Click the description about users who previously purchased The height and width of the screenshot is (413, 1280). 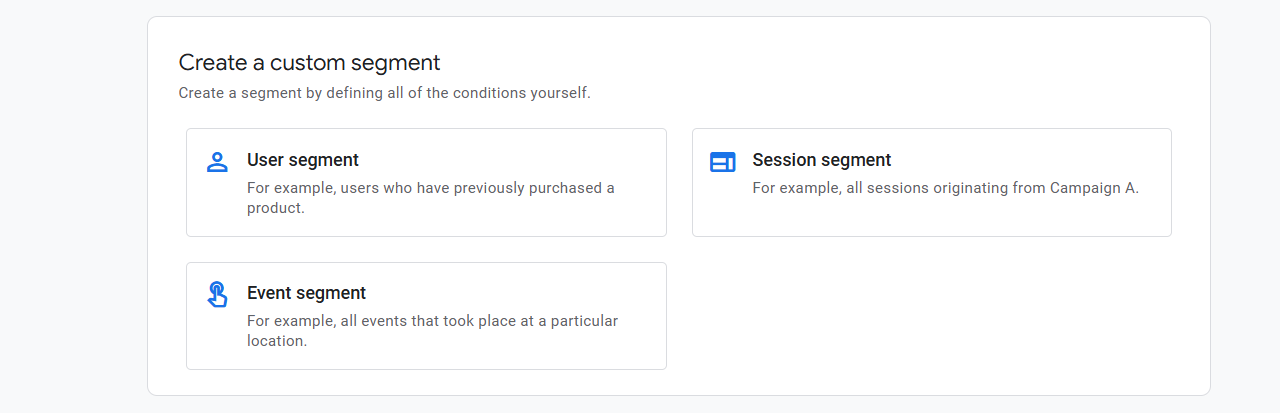click(x=431, y=198)
